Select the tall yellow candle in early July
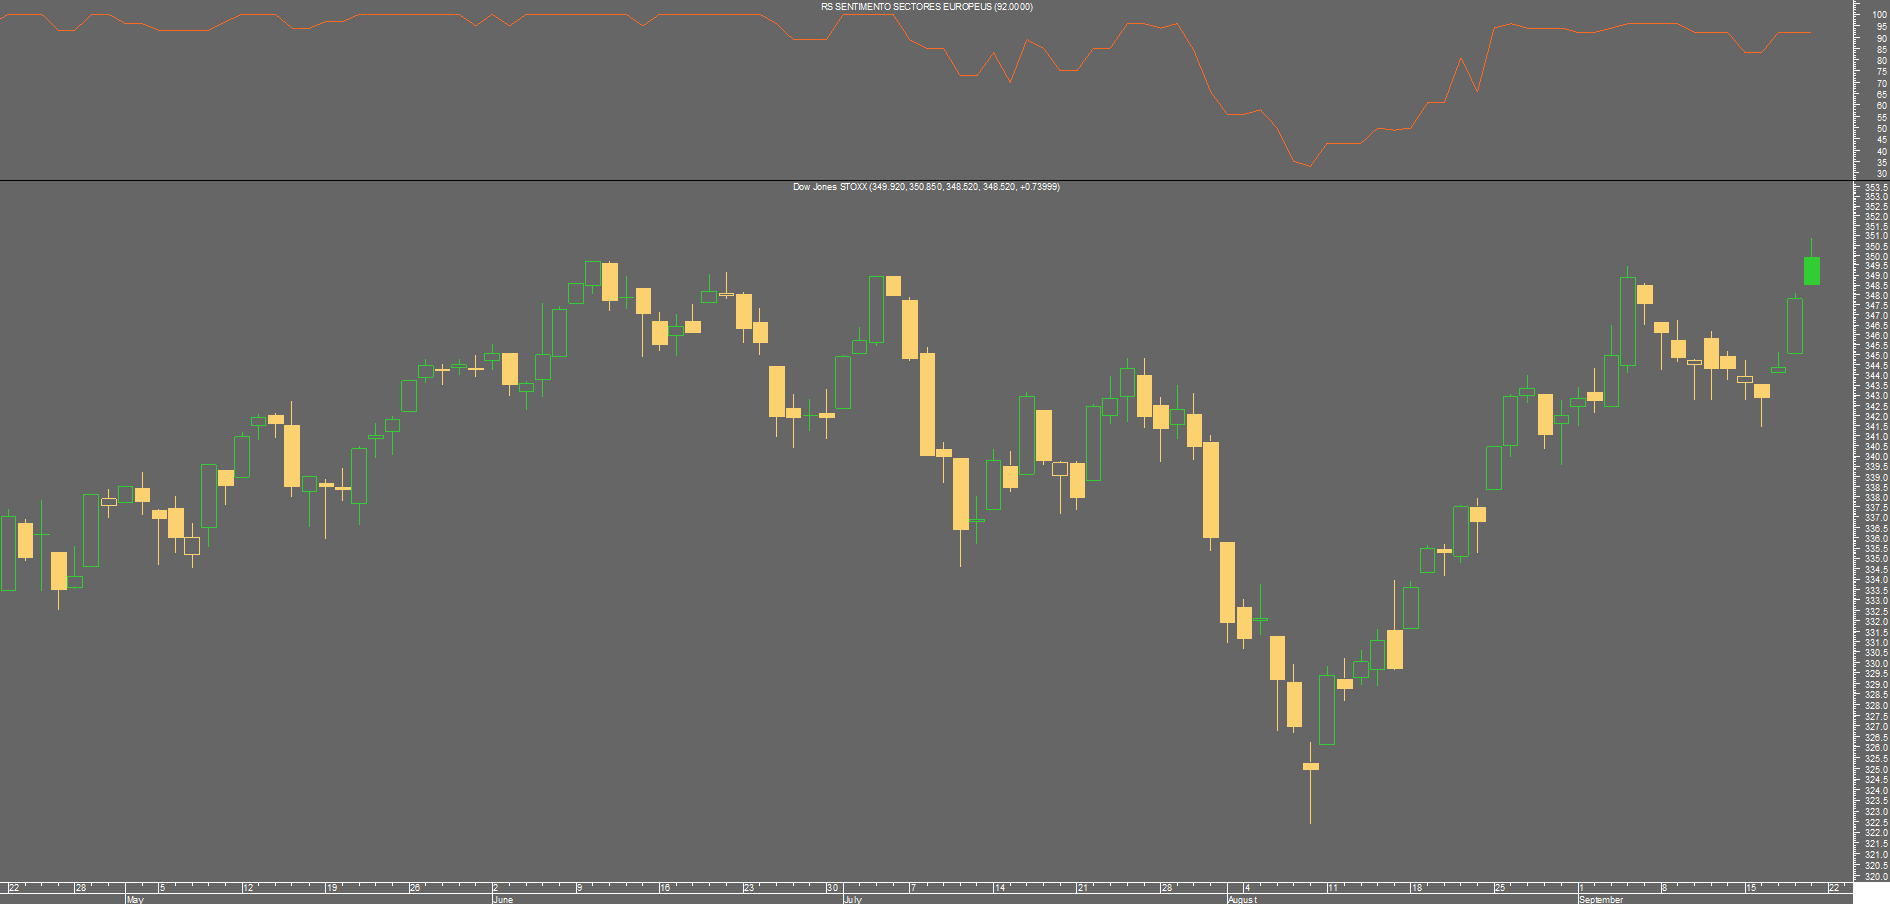This screenshot has width=1890, height=904. click(927, 404)
